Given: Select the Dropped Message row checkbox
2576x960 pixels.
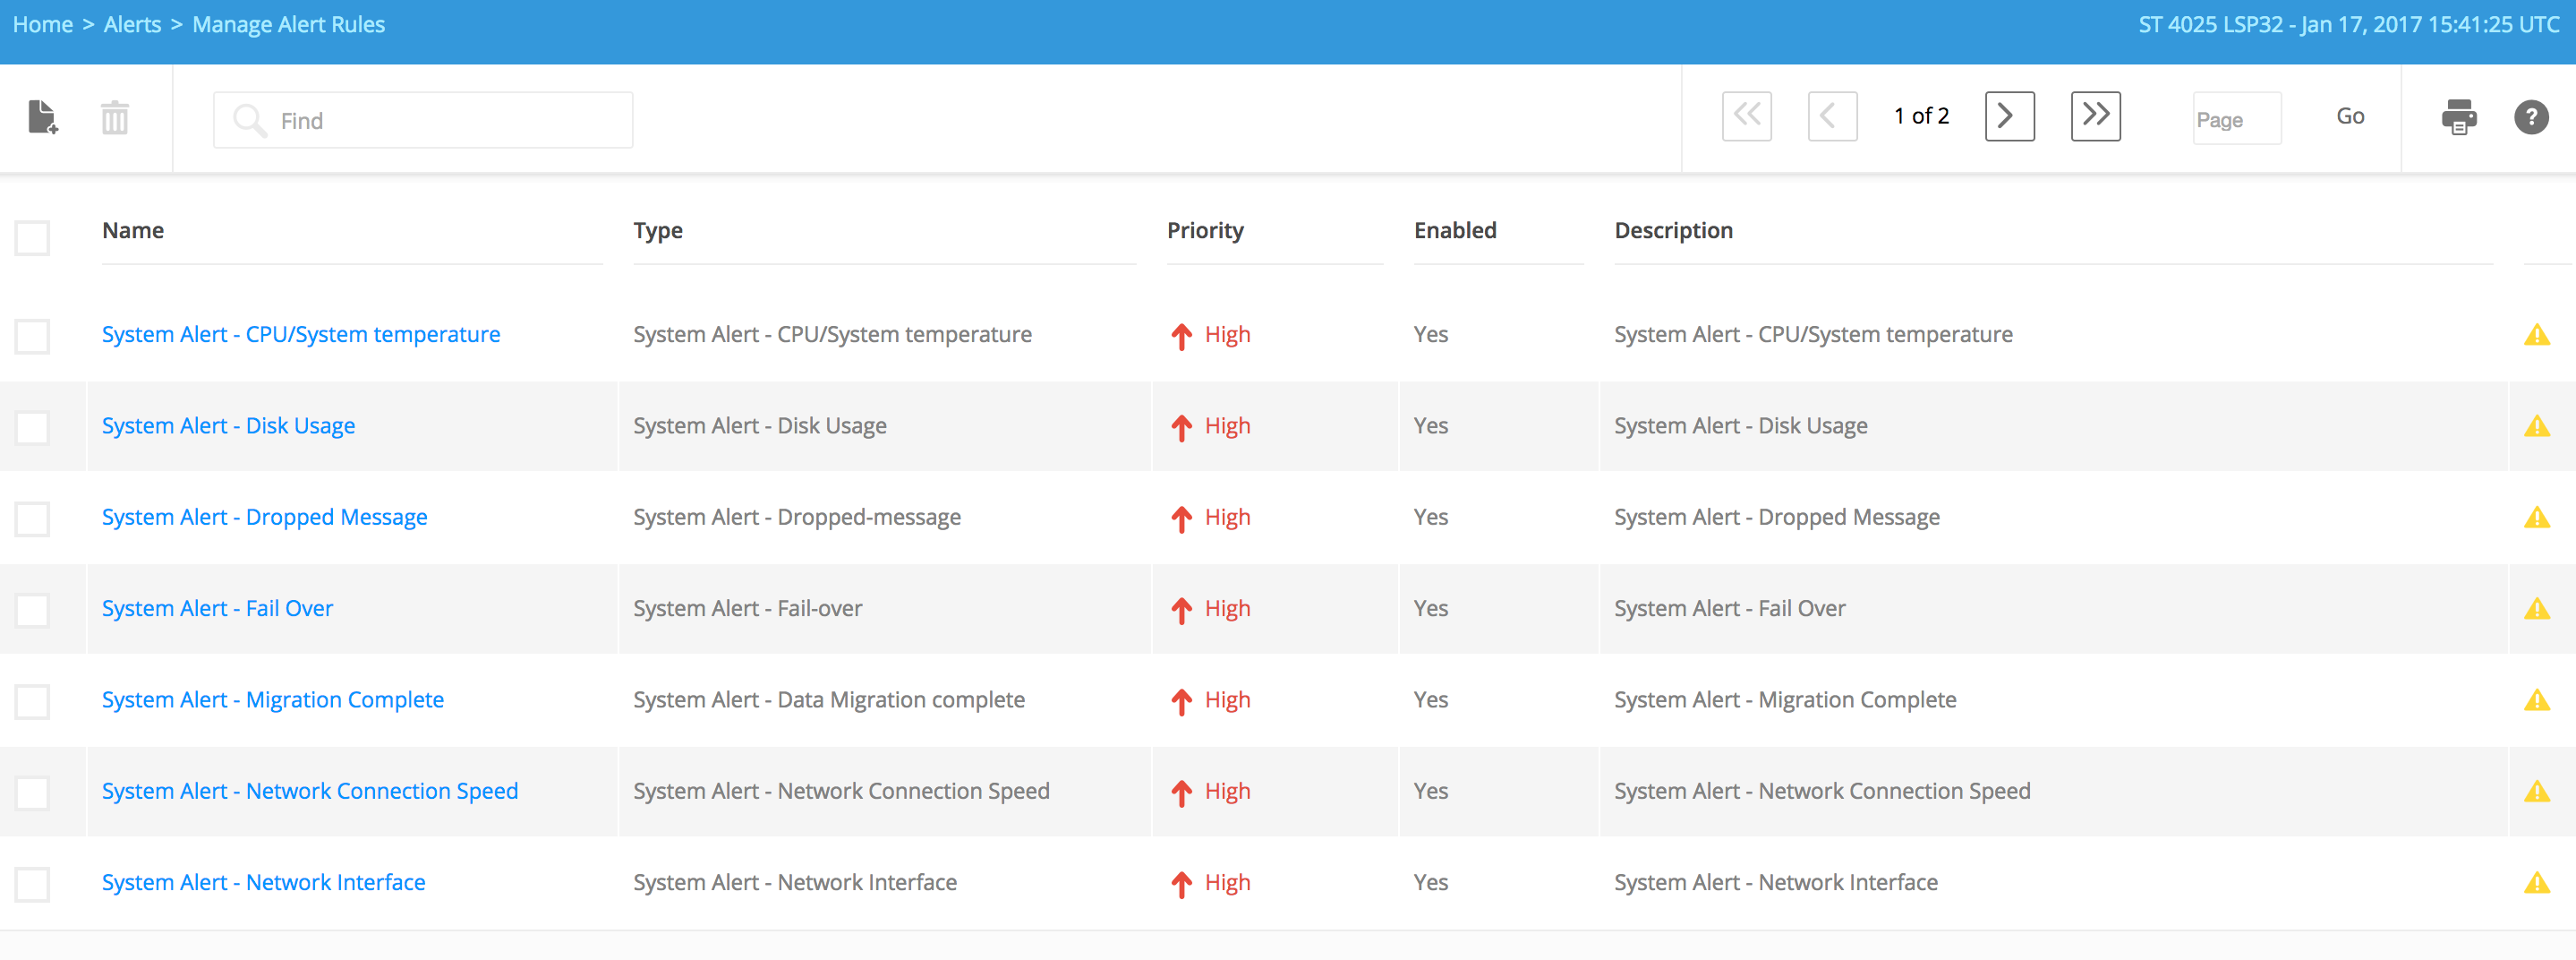Looking at the screenshot, I should tap(32, 519).
